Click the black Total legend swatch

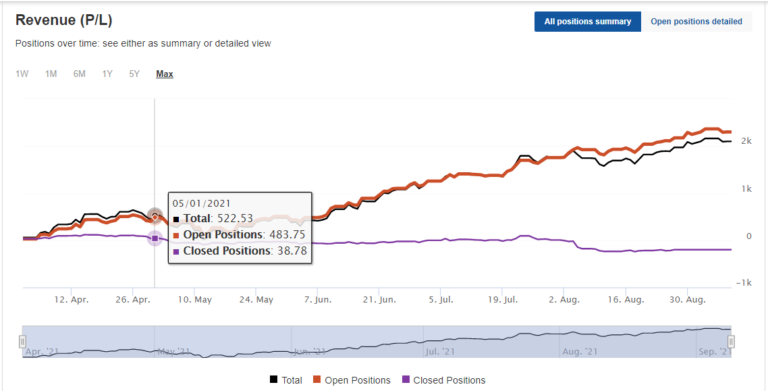tap(273, 380)
